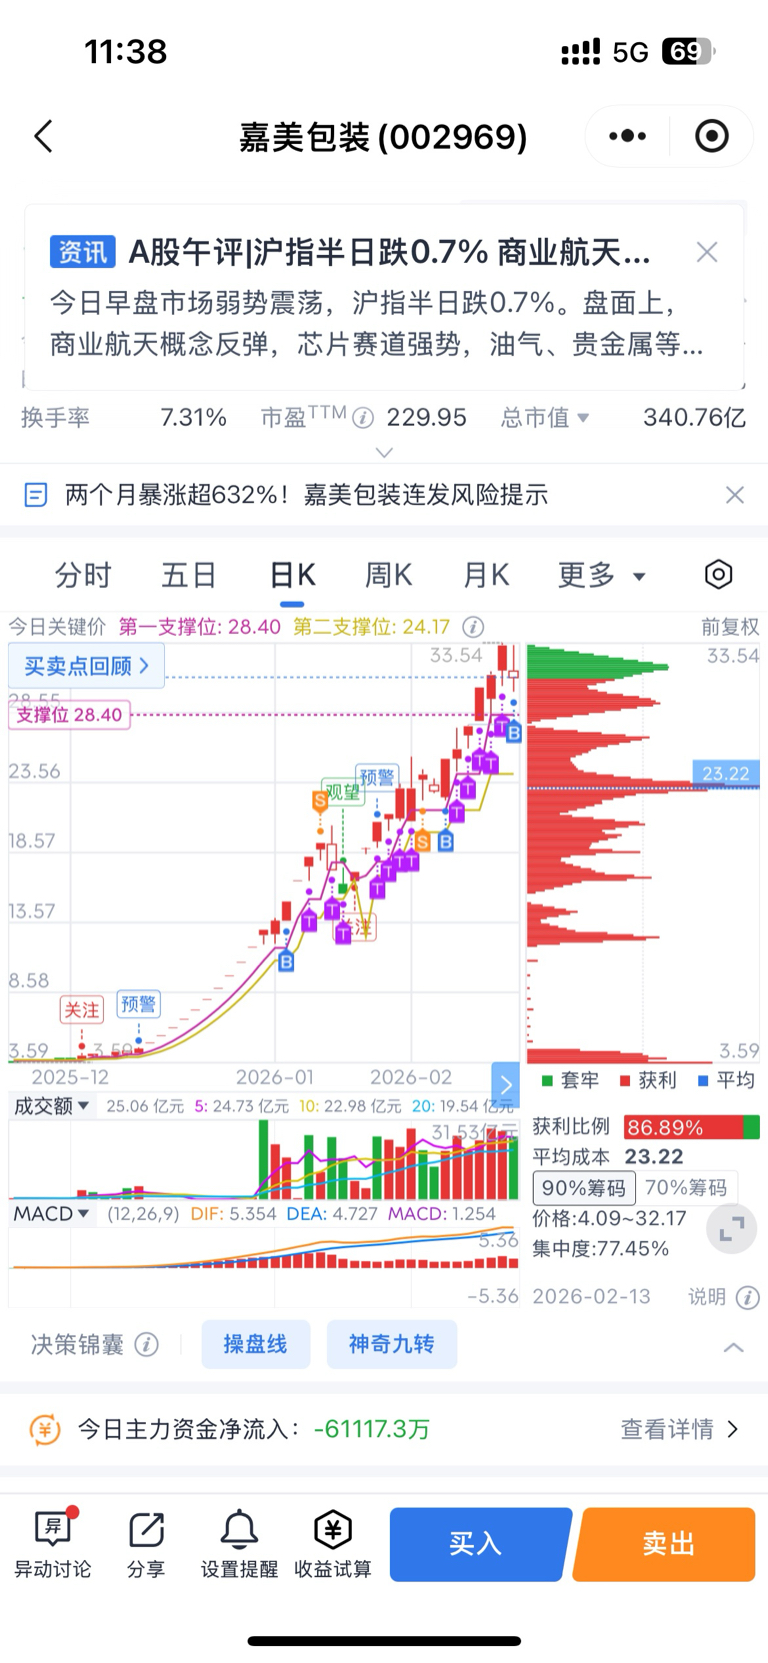Select the 日K tab
The width and height of the screenshot is (768, 1663).
point(292,575)
